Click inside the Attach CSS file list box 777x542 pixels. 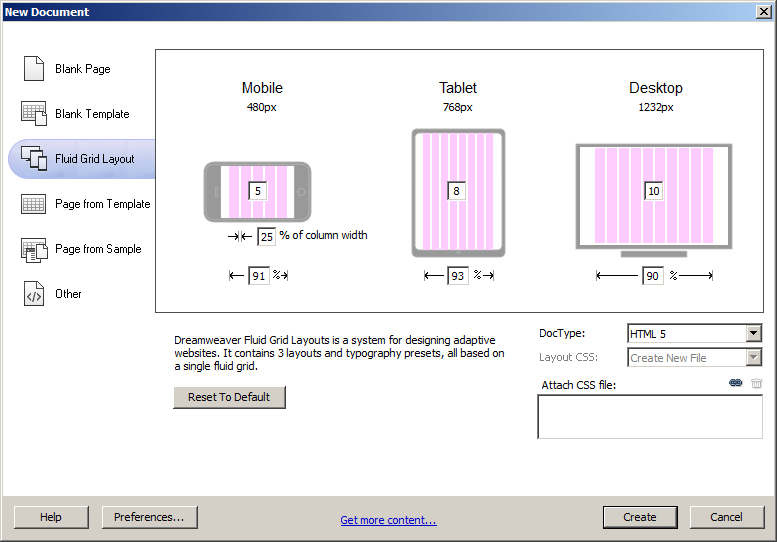click(650, 417)
